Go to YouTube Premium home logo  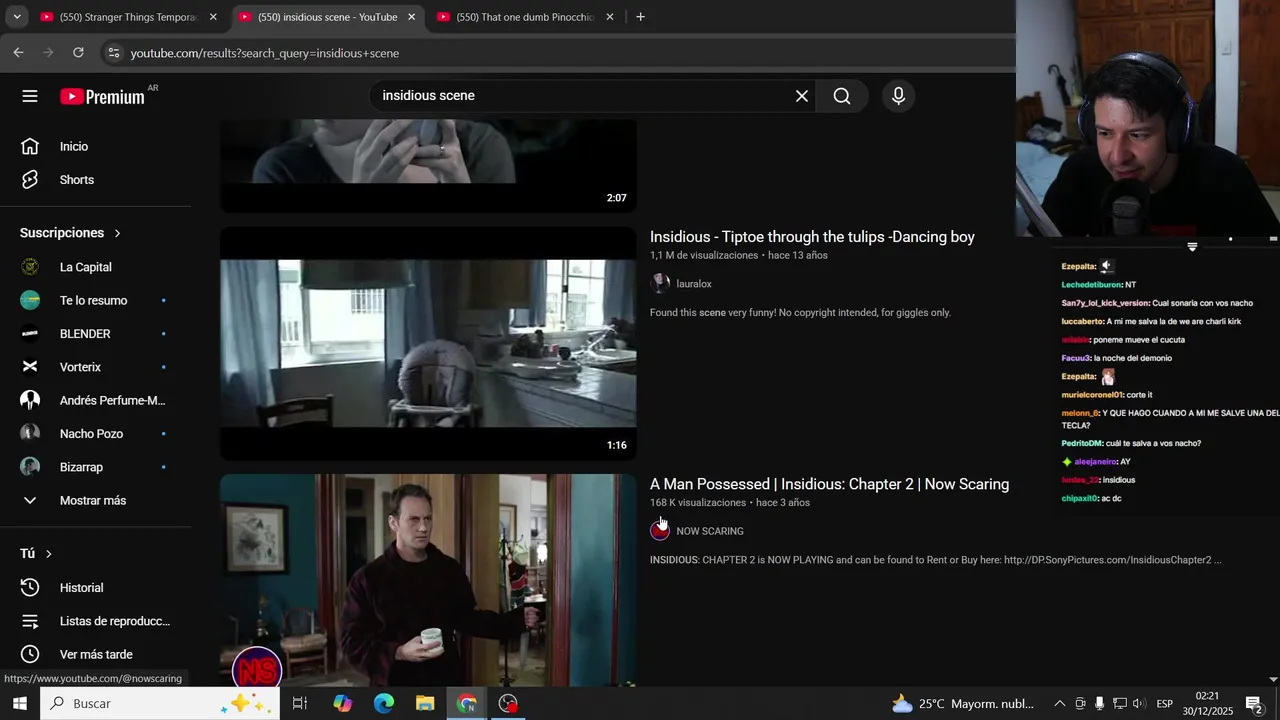coord(102,96)
